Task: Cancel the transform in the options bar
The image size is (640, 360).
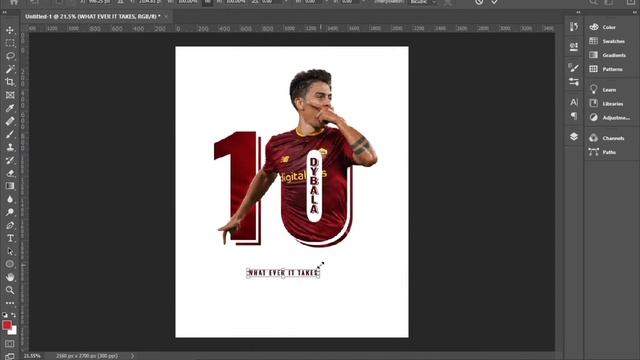Action: [479, 2]
